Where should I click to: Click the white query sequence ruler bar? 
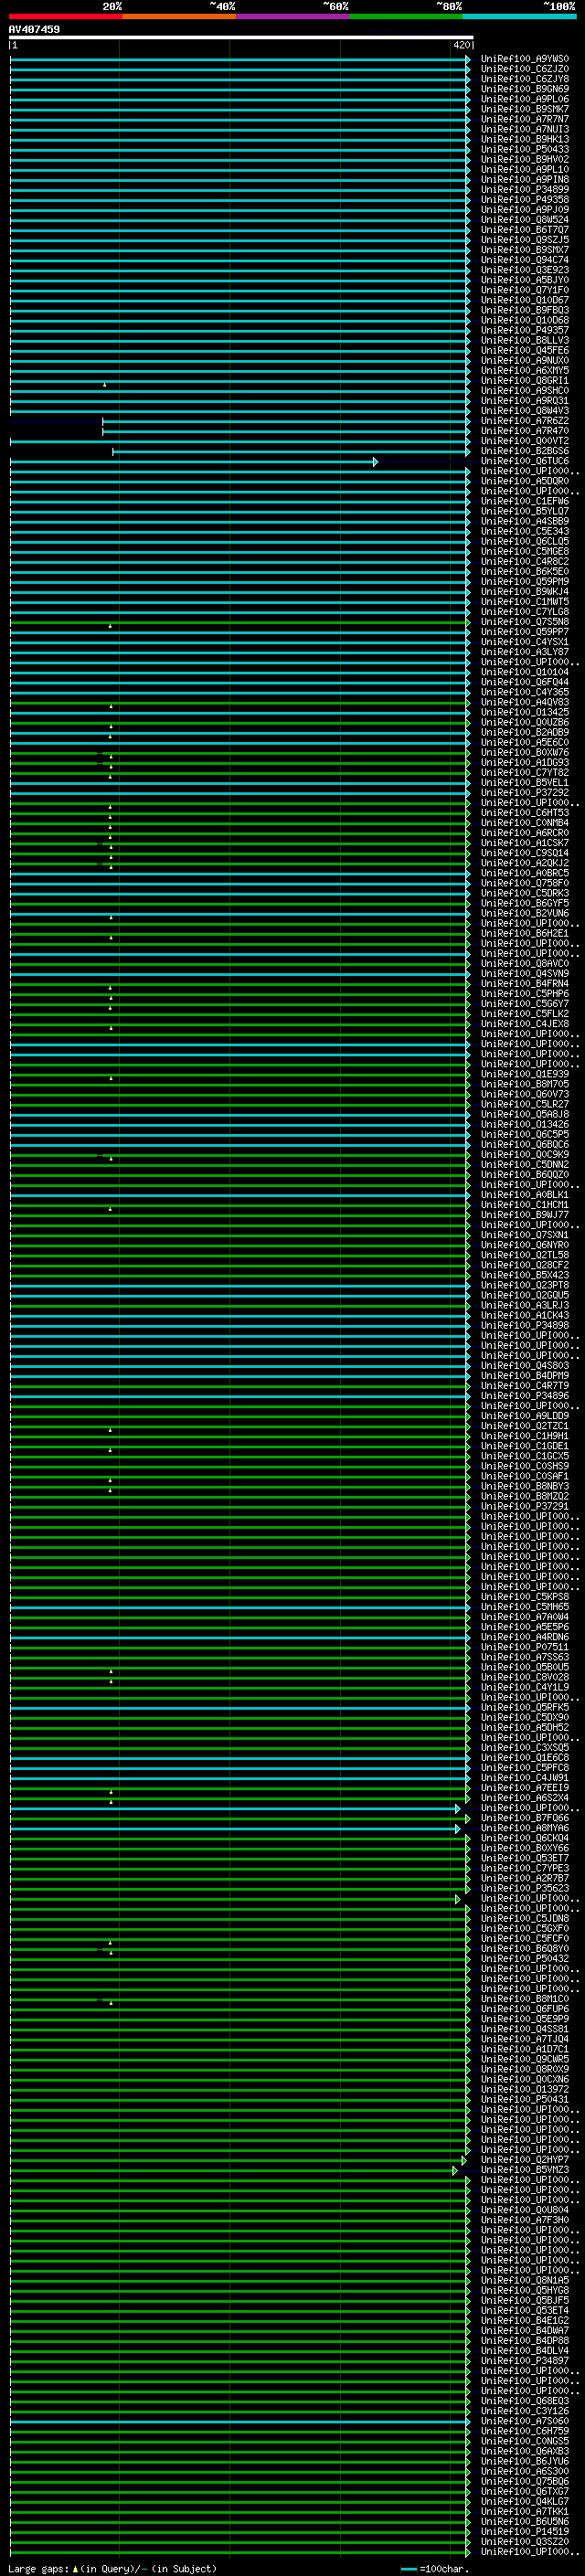(x=240, y=38)
